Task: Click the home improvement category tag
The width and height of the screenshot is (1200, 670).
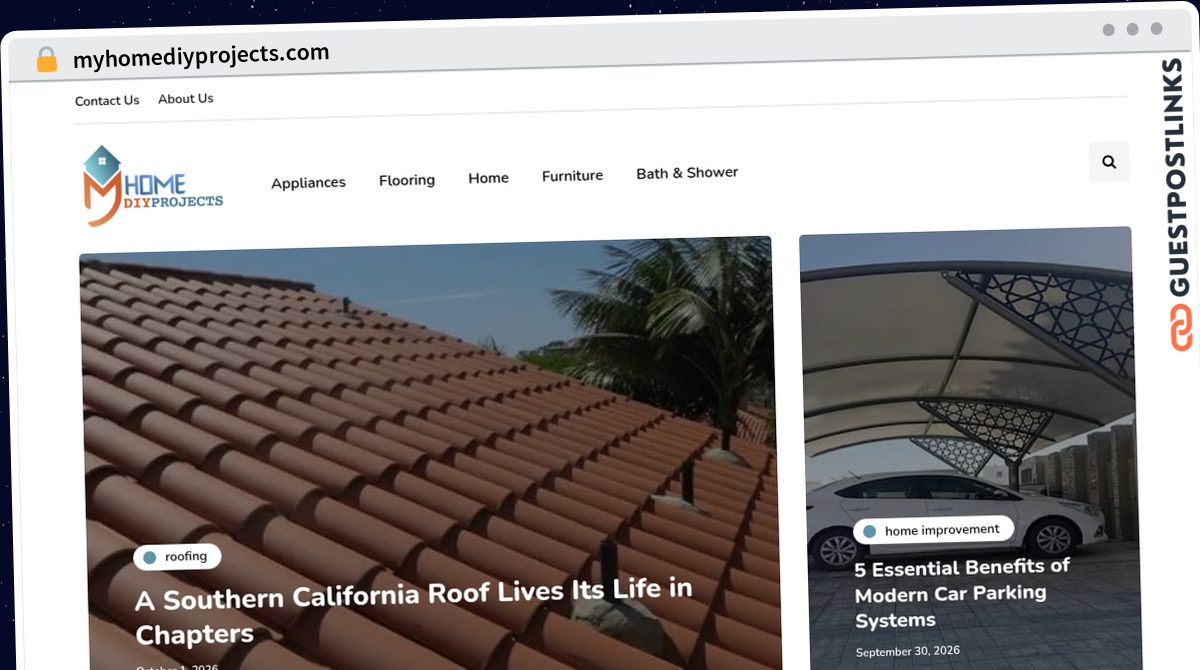Action: [933, 530]
